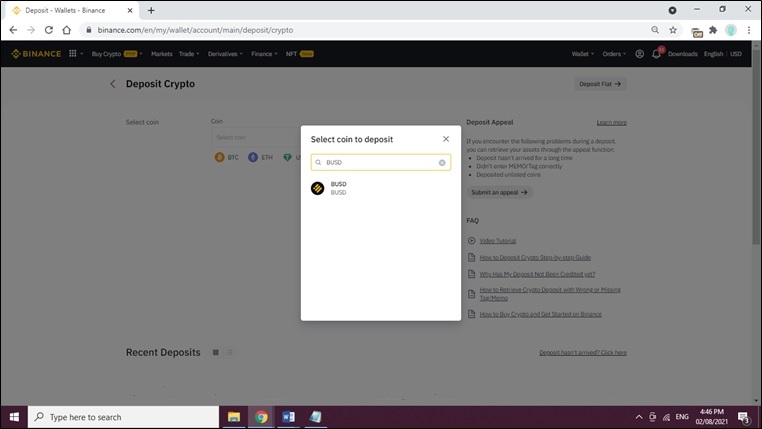Open the Chrome three-dot menu
The height and width of the screenshot is (429, 762).
pos(748,30)
